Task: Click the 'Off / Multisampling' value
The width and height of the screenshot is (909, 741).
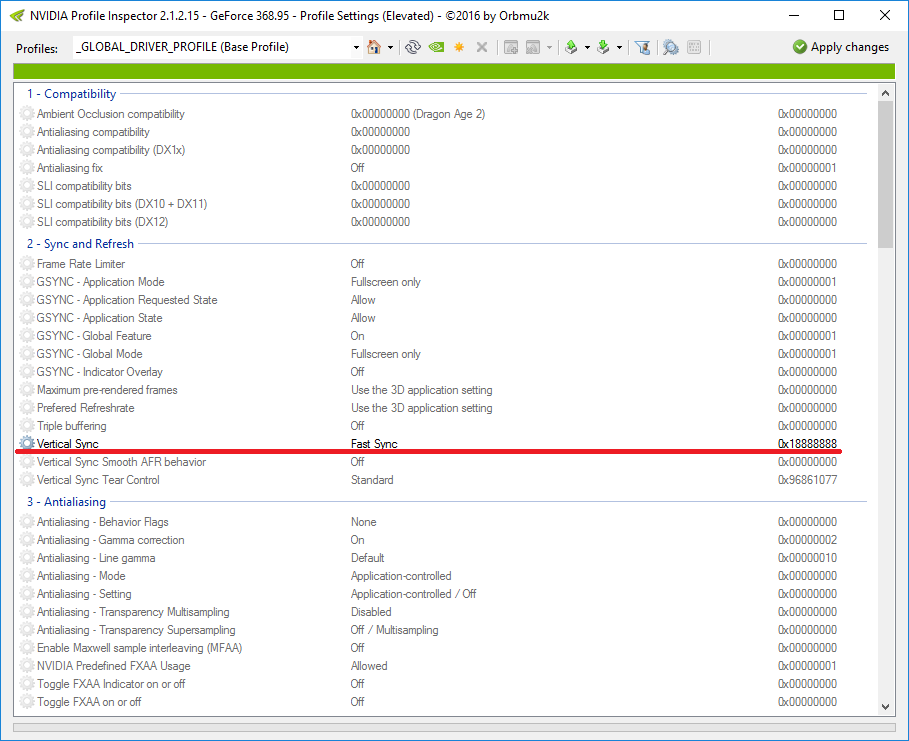Action: coord(394,630)
